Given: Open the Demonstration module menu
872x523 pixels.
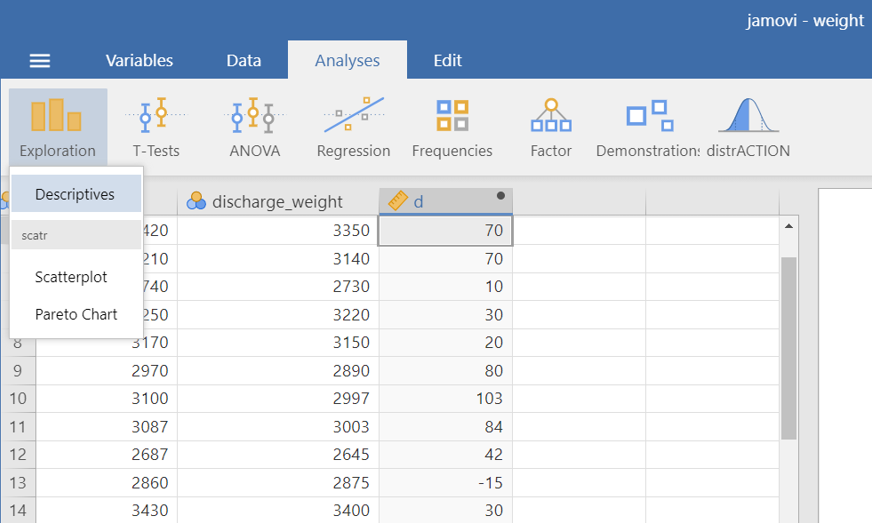Looking at the screenshot, I should pyautogui.click(x=648, y=126).
